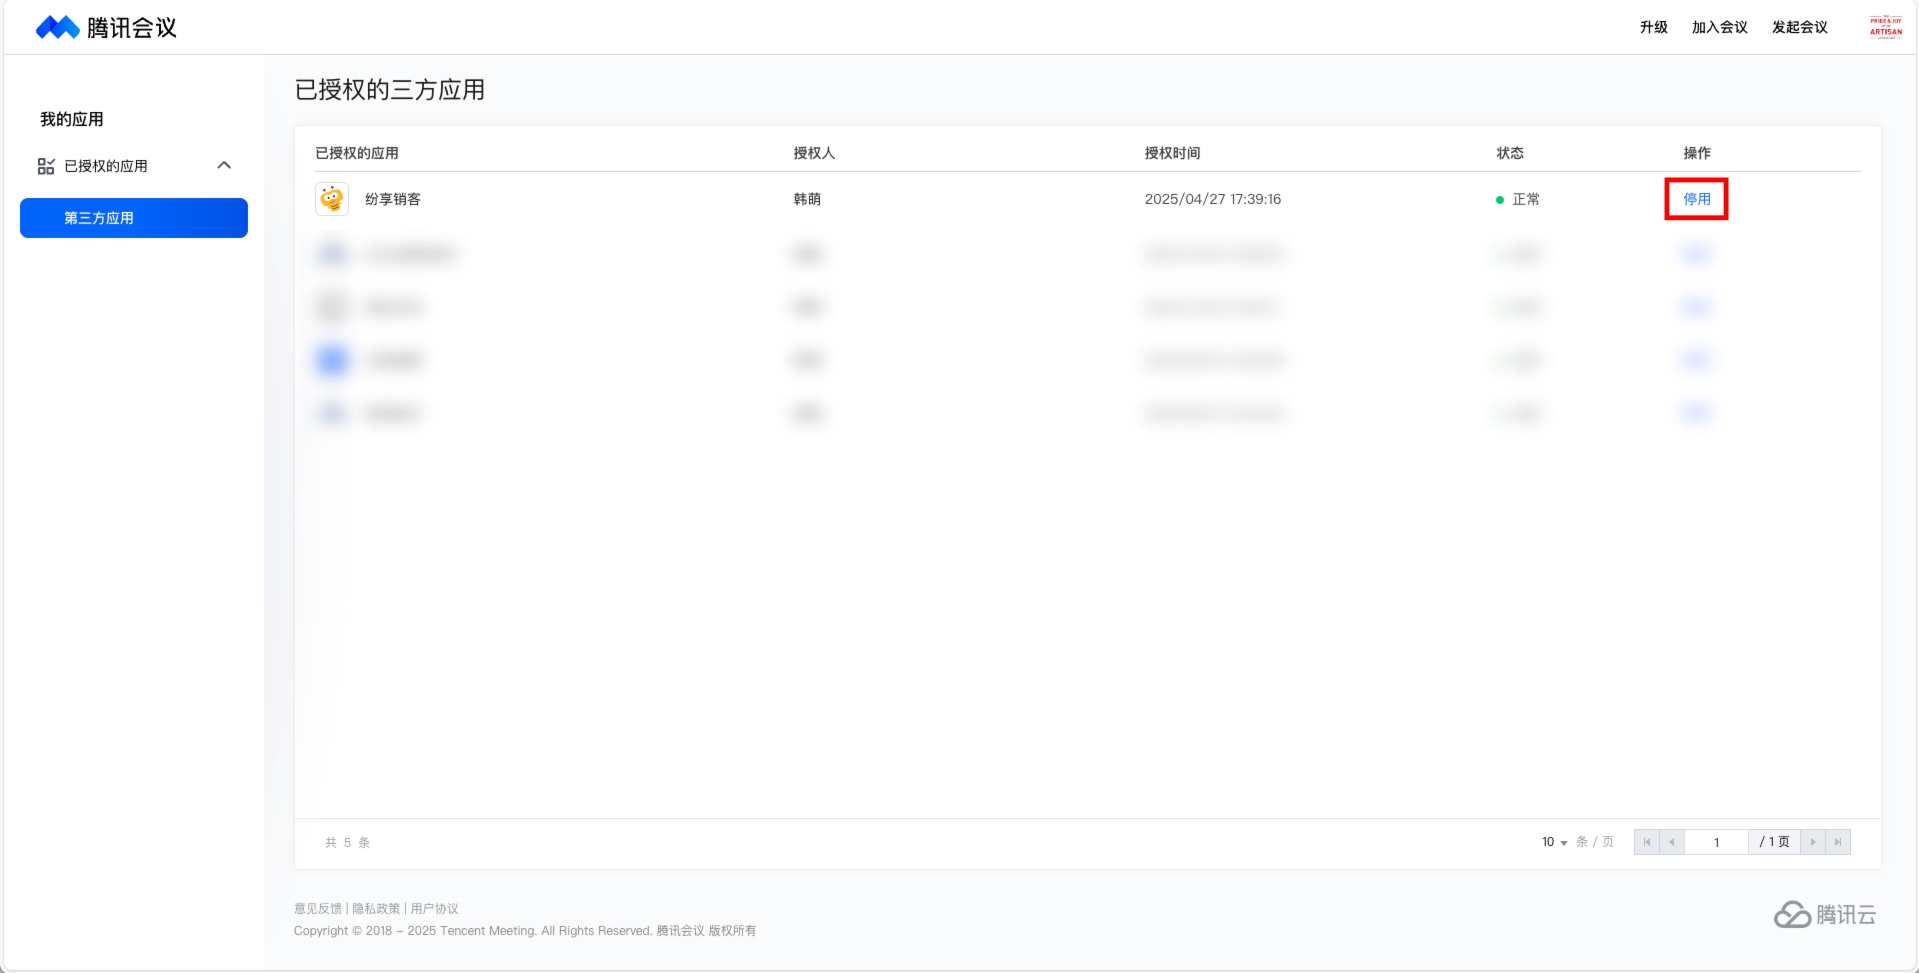Open the 10 per page dropdown
The width and height of the screenshot is (1919, 973).
pos(1554,842)
